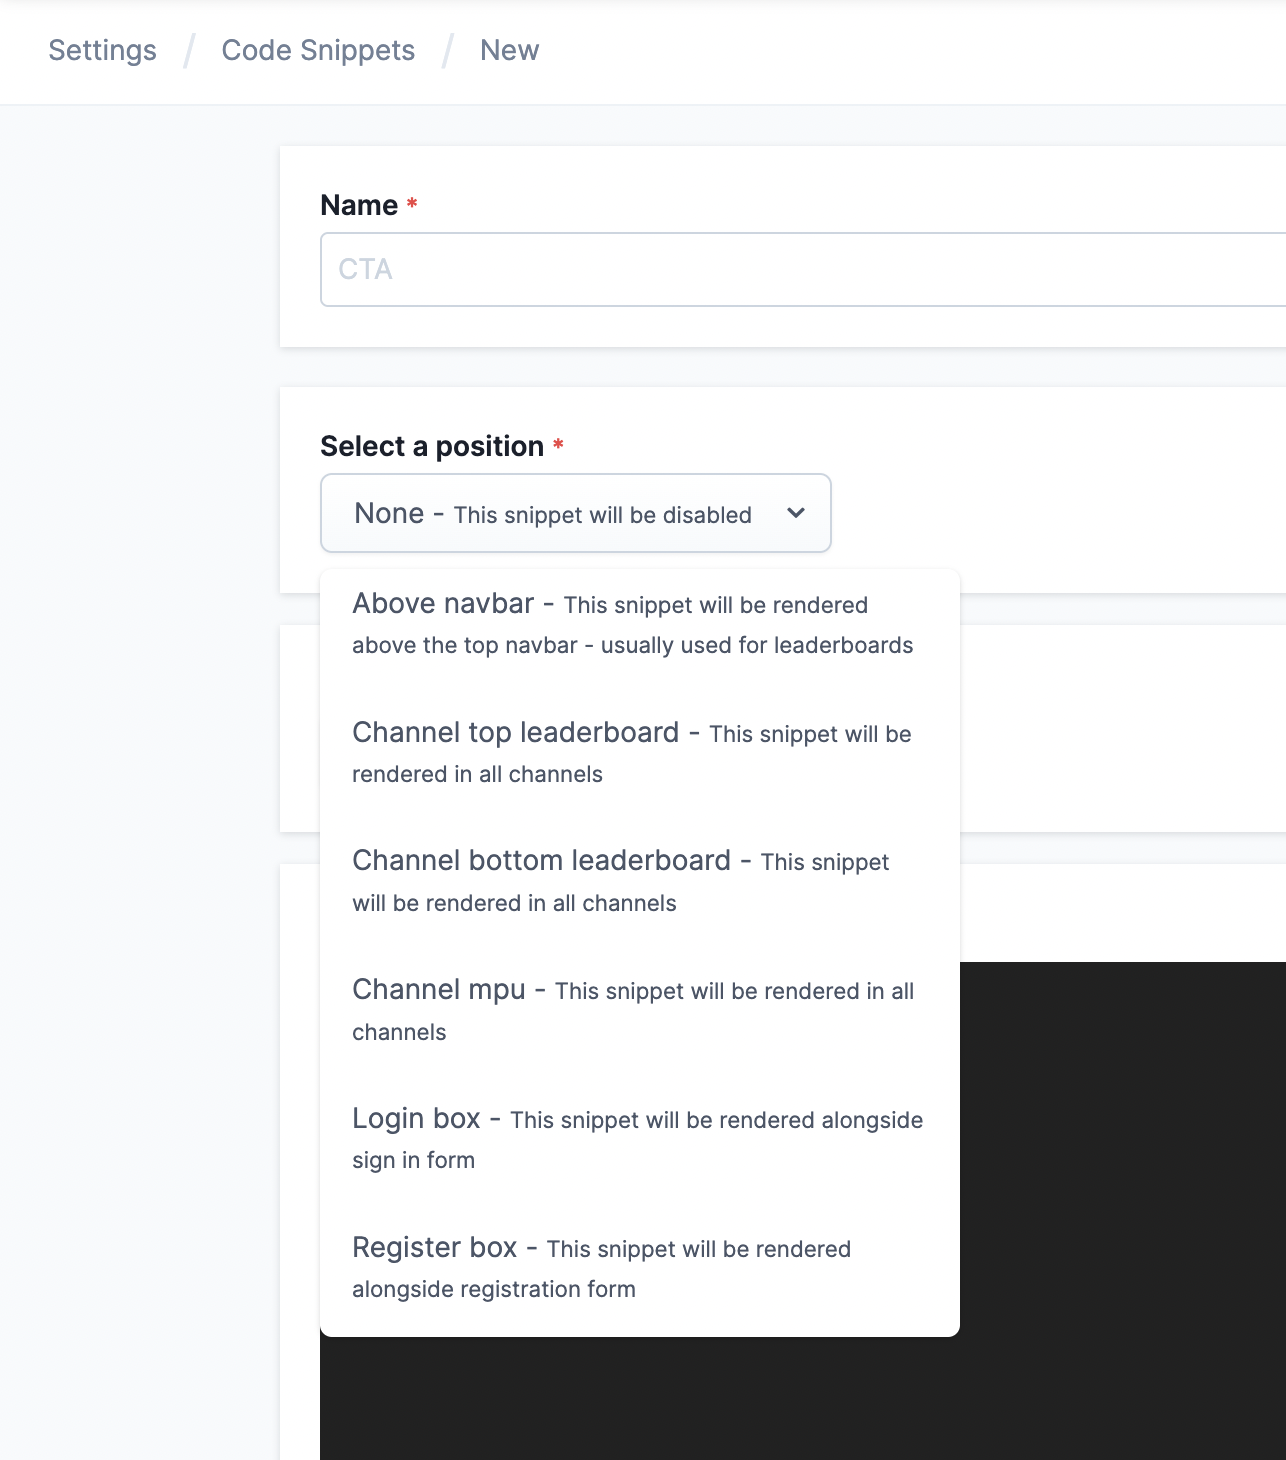Go back to Code Snippets breadcrumb
Image resolution: width=1286 pixels, height=1460 pixels.
click(x=317, y=50)
